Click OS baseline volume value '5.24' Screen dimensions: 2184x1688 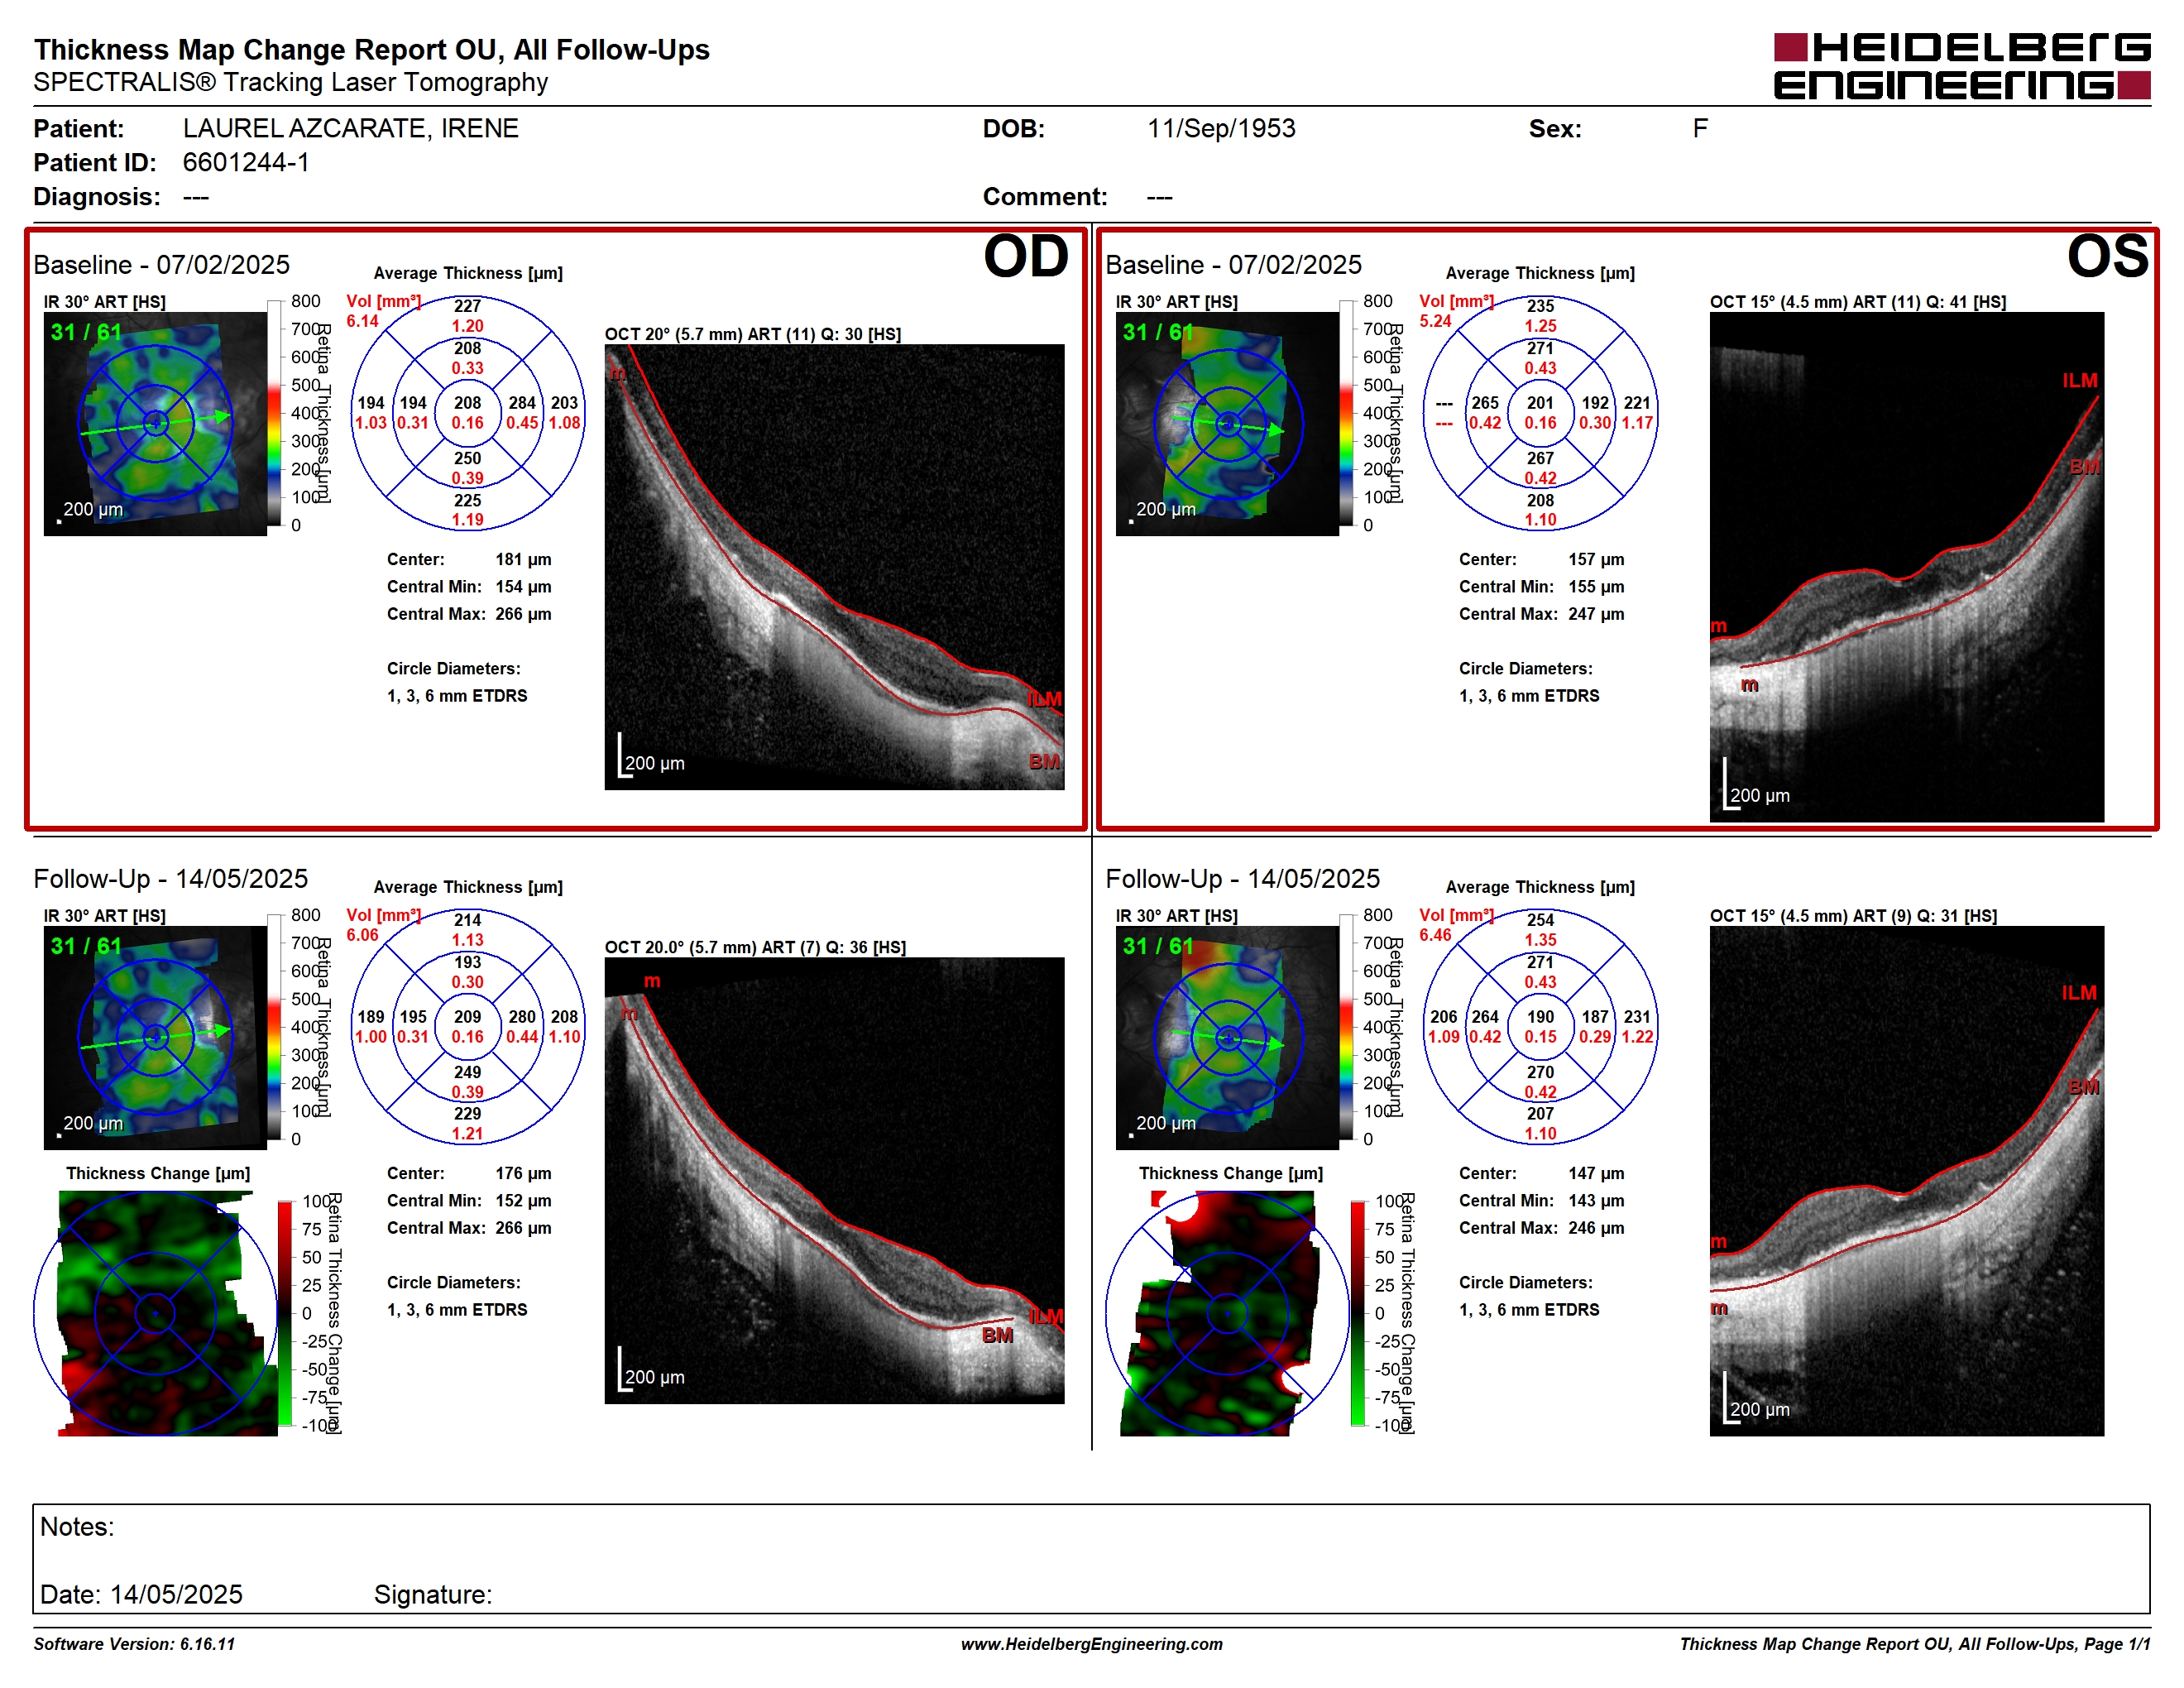click(1435, 321)
